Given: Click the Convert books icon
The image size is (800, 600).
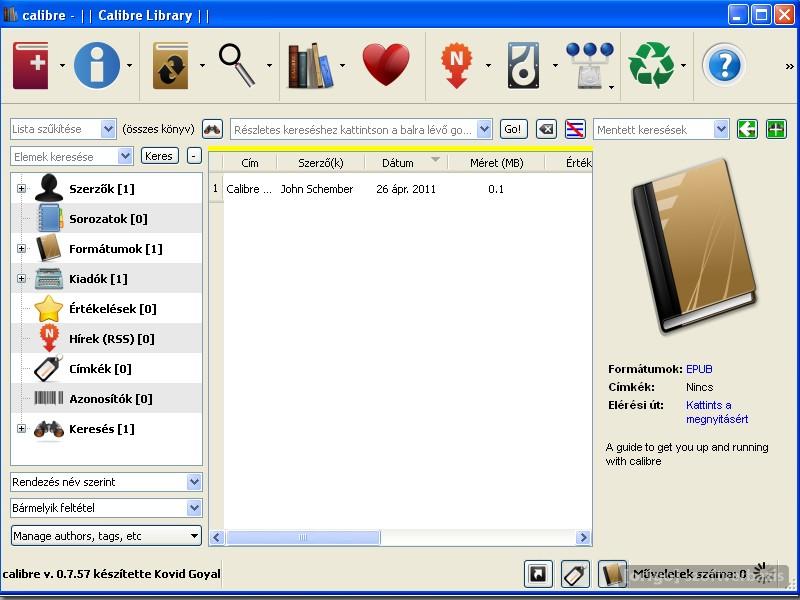Looking at the screenshot, I should (171, 65).
